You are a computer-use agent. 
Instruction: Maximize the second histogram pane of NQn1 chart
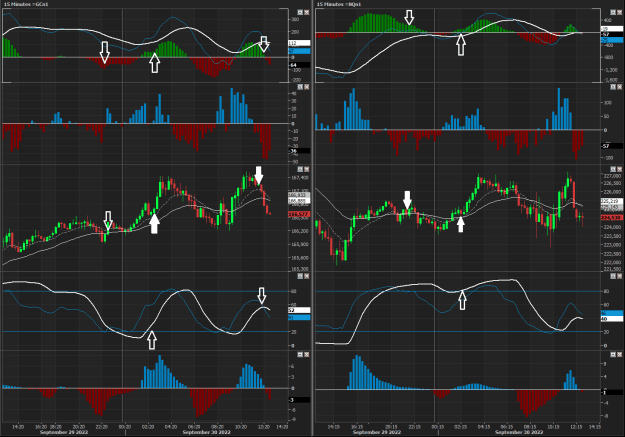point(613,87)
